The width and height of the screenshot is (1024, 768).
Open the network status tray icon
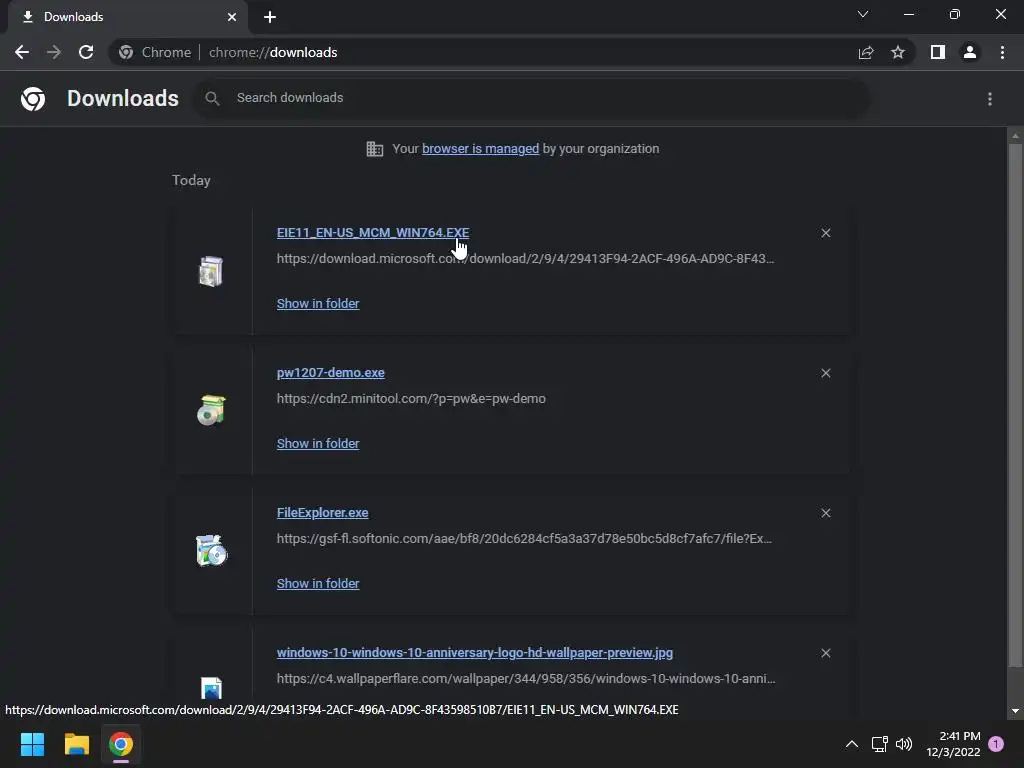[x=880, y=744]
